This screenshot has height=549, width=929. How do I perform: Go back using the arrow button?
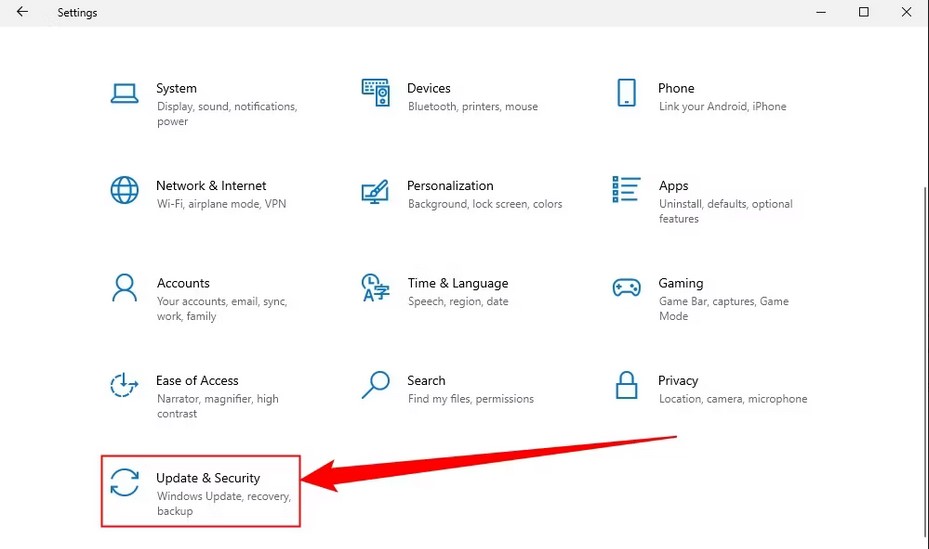(22, 12)
